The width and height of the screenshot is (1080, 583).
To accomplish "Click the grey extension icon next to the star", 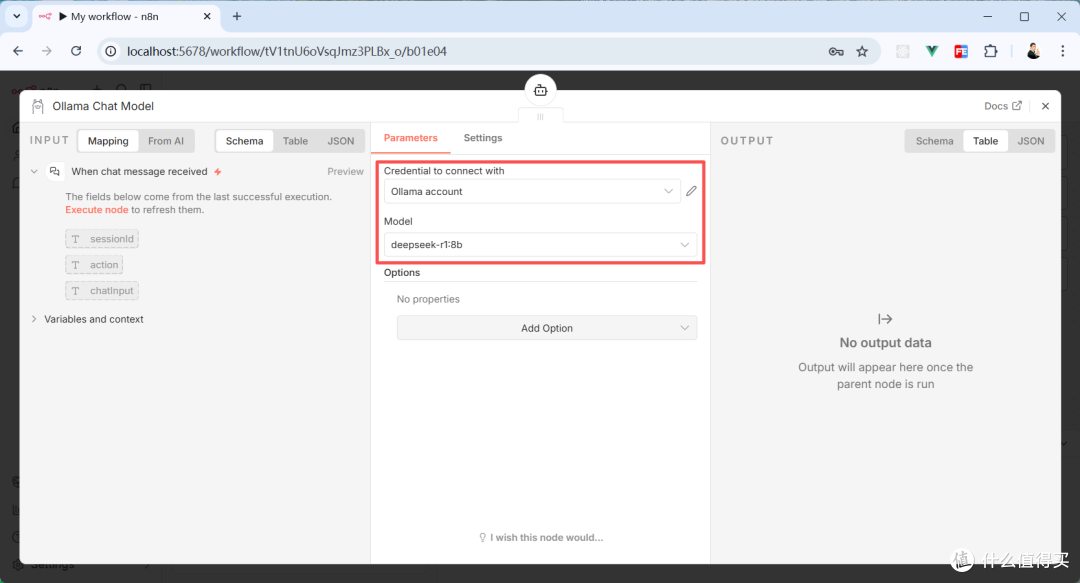I will tap(902, 52).
